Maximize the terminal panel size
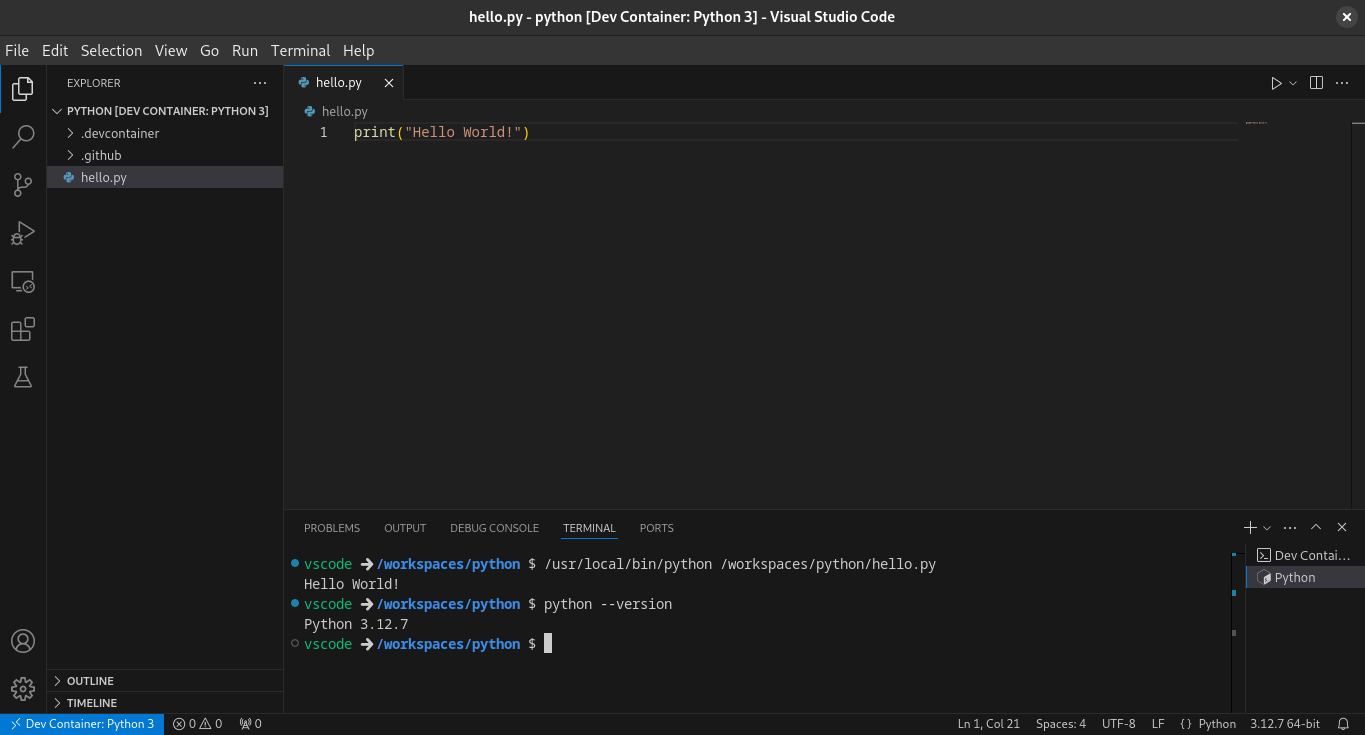 coord(1316,527)
